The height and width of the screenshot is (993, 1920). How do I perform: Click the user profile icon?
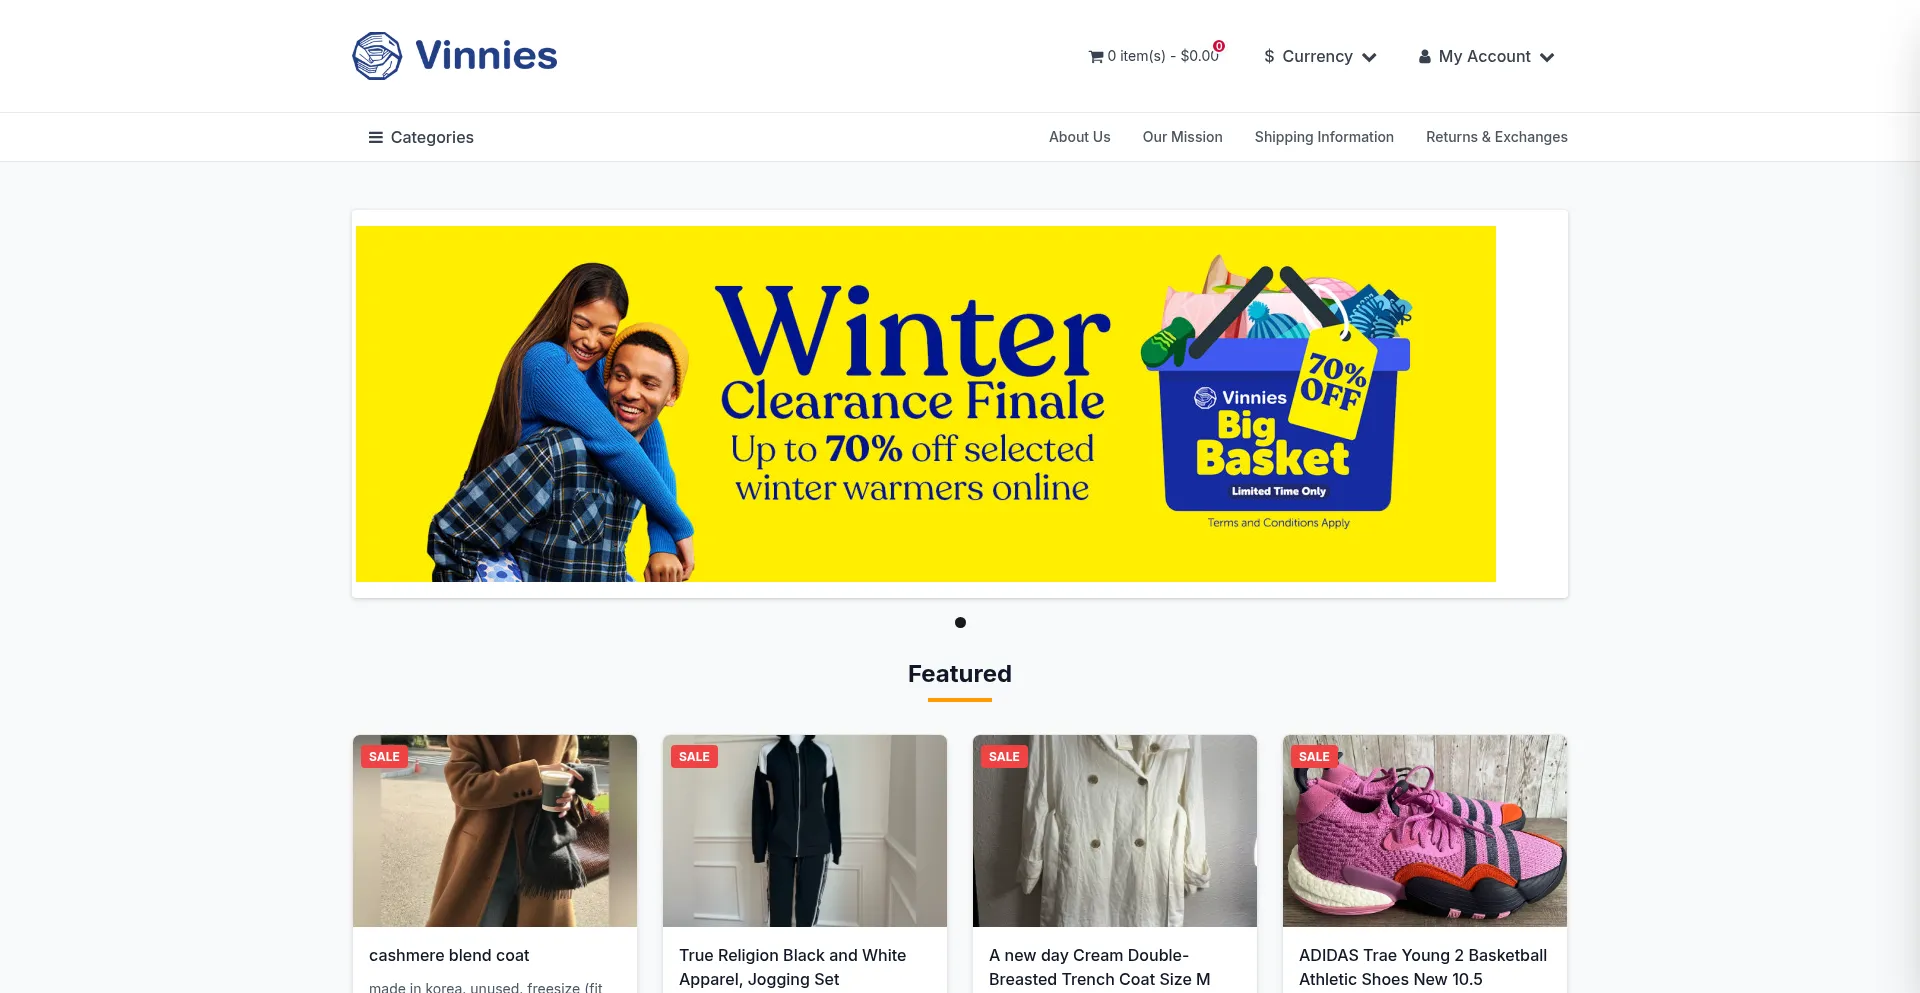click(x=1425, y=57)
